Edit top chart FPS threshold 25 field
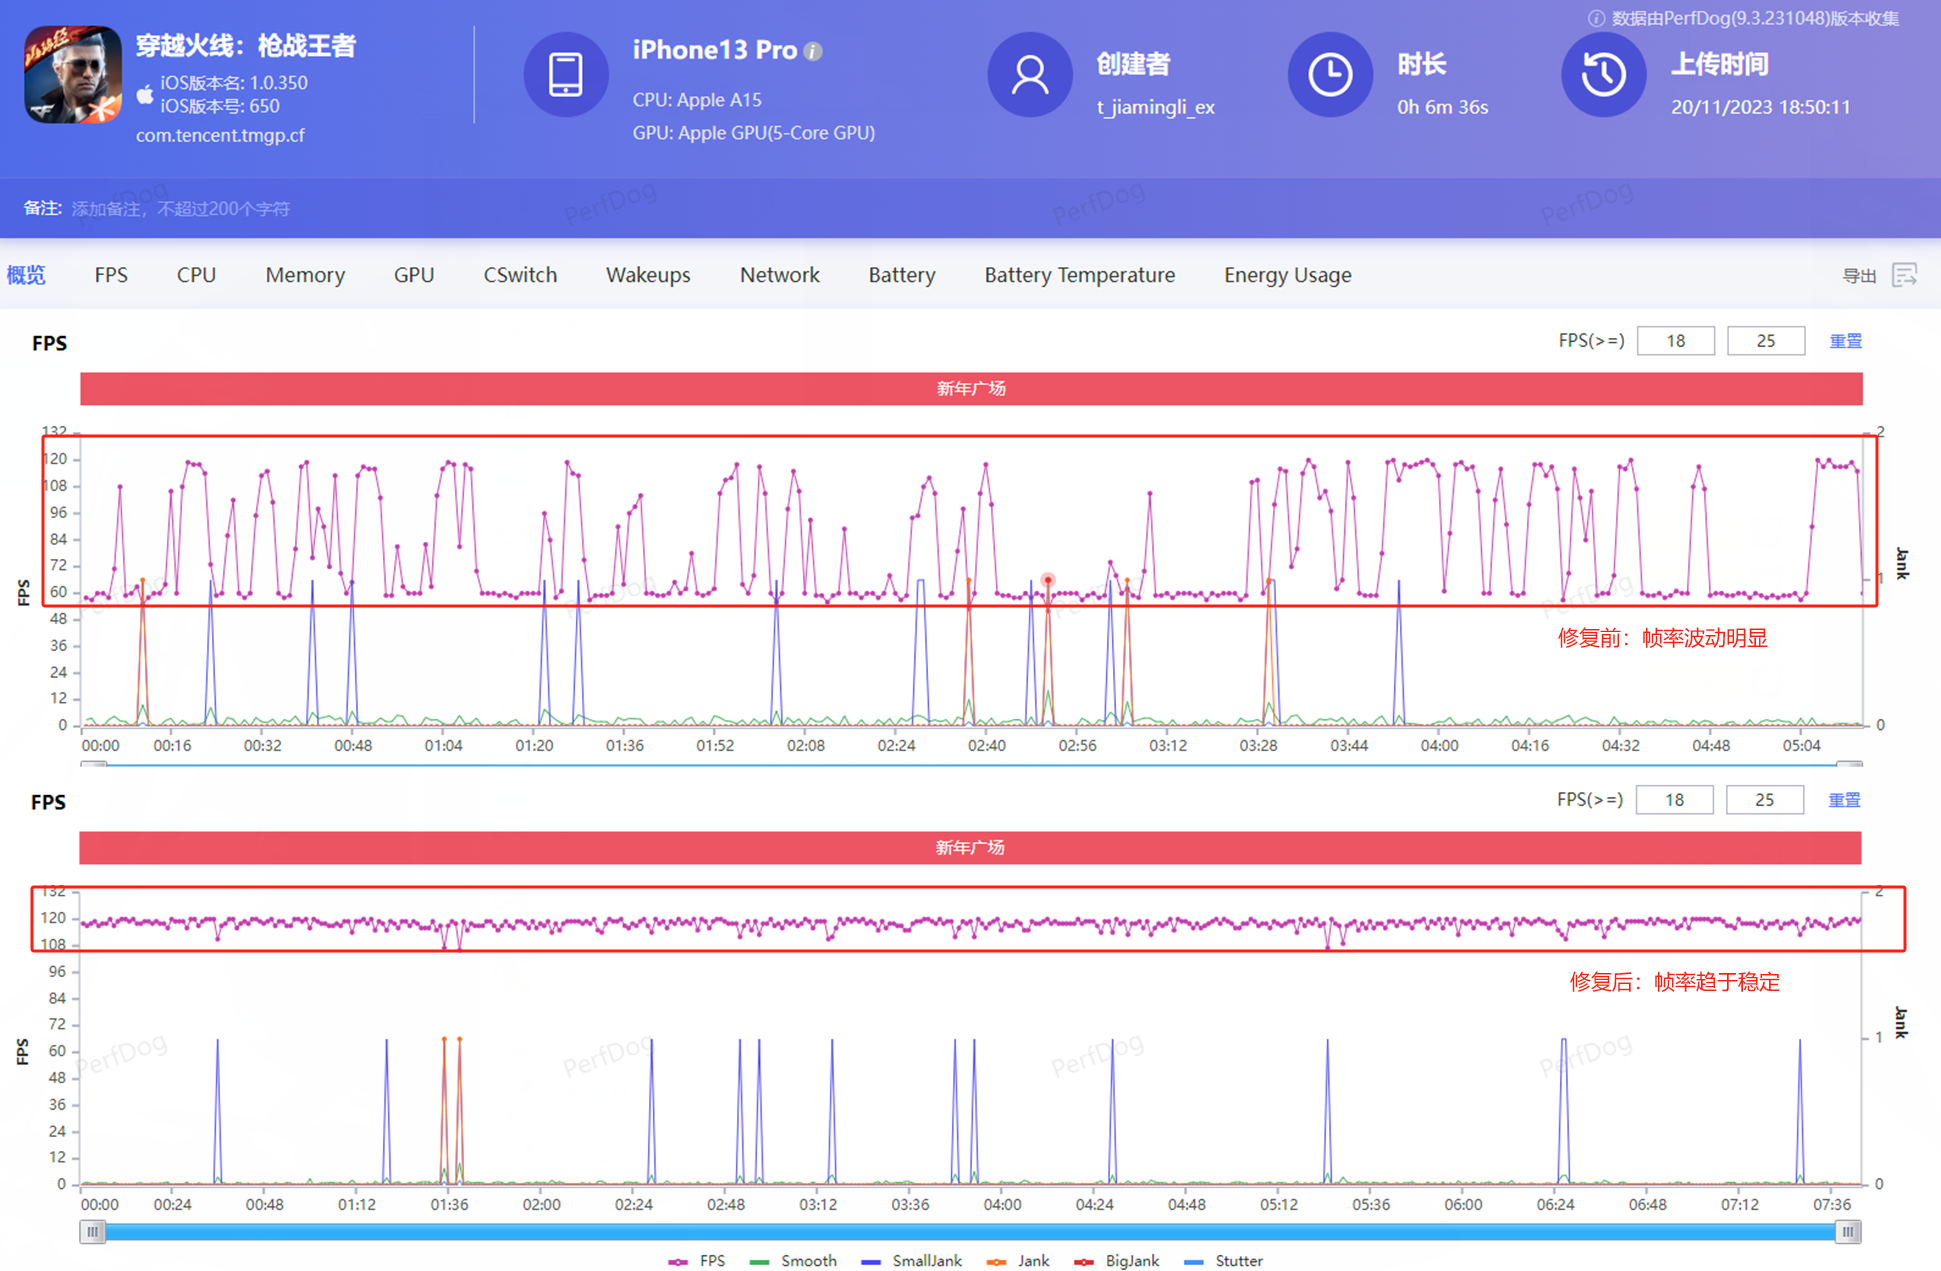This screenshot has width=1941, height=1271. point(1766,341)
